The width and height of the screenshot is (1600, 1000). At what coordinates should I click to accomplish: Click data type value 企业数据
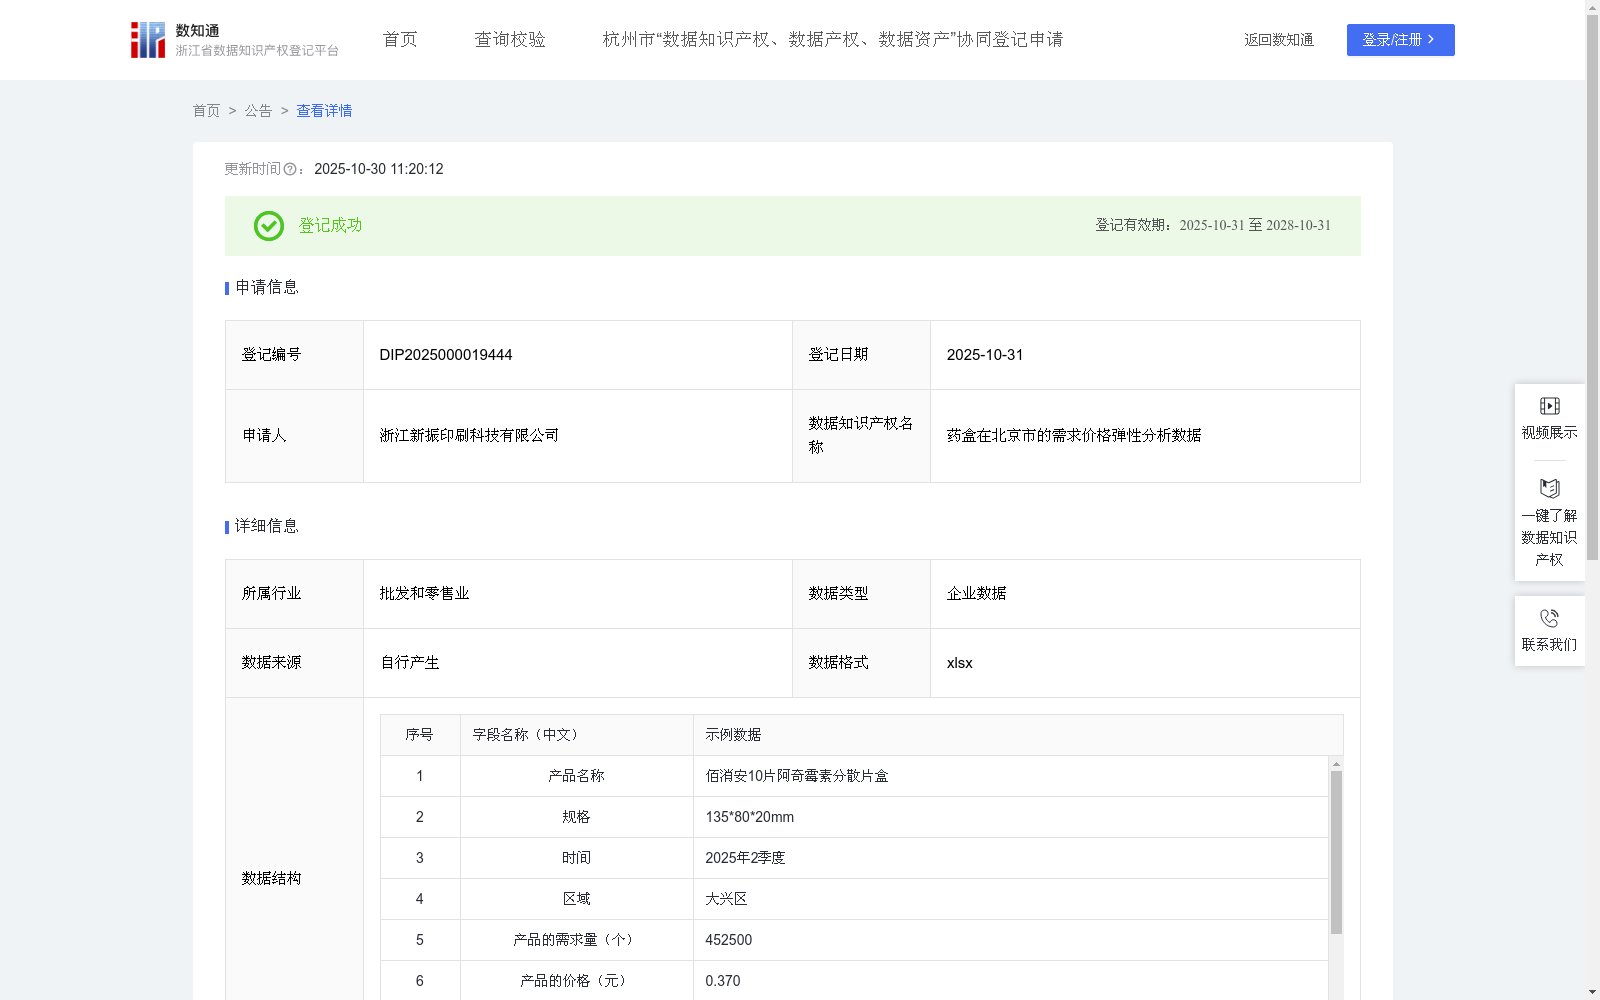point(976,594)
